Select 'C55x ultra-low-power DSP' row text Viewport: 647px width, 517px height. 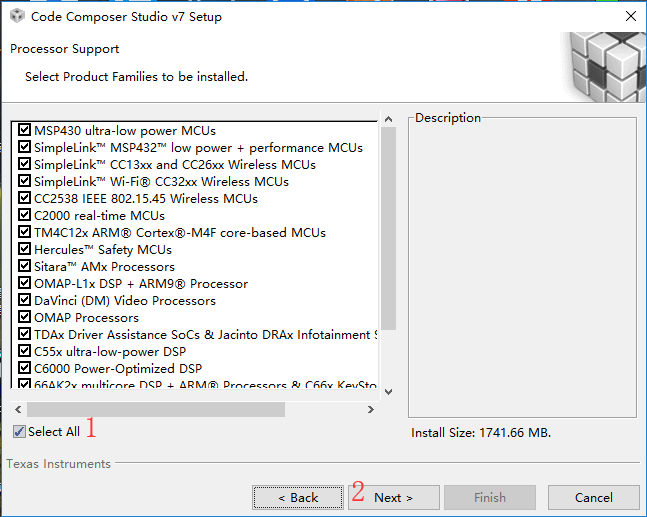click(x=110, y=352)
